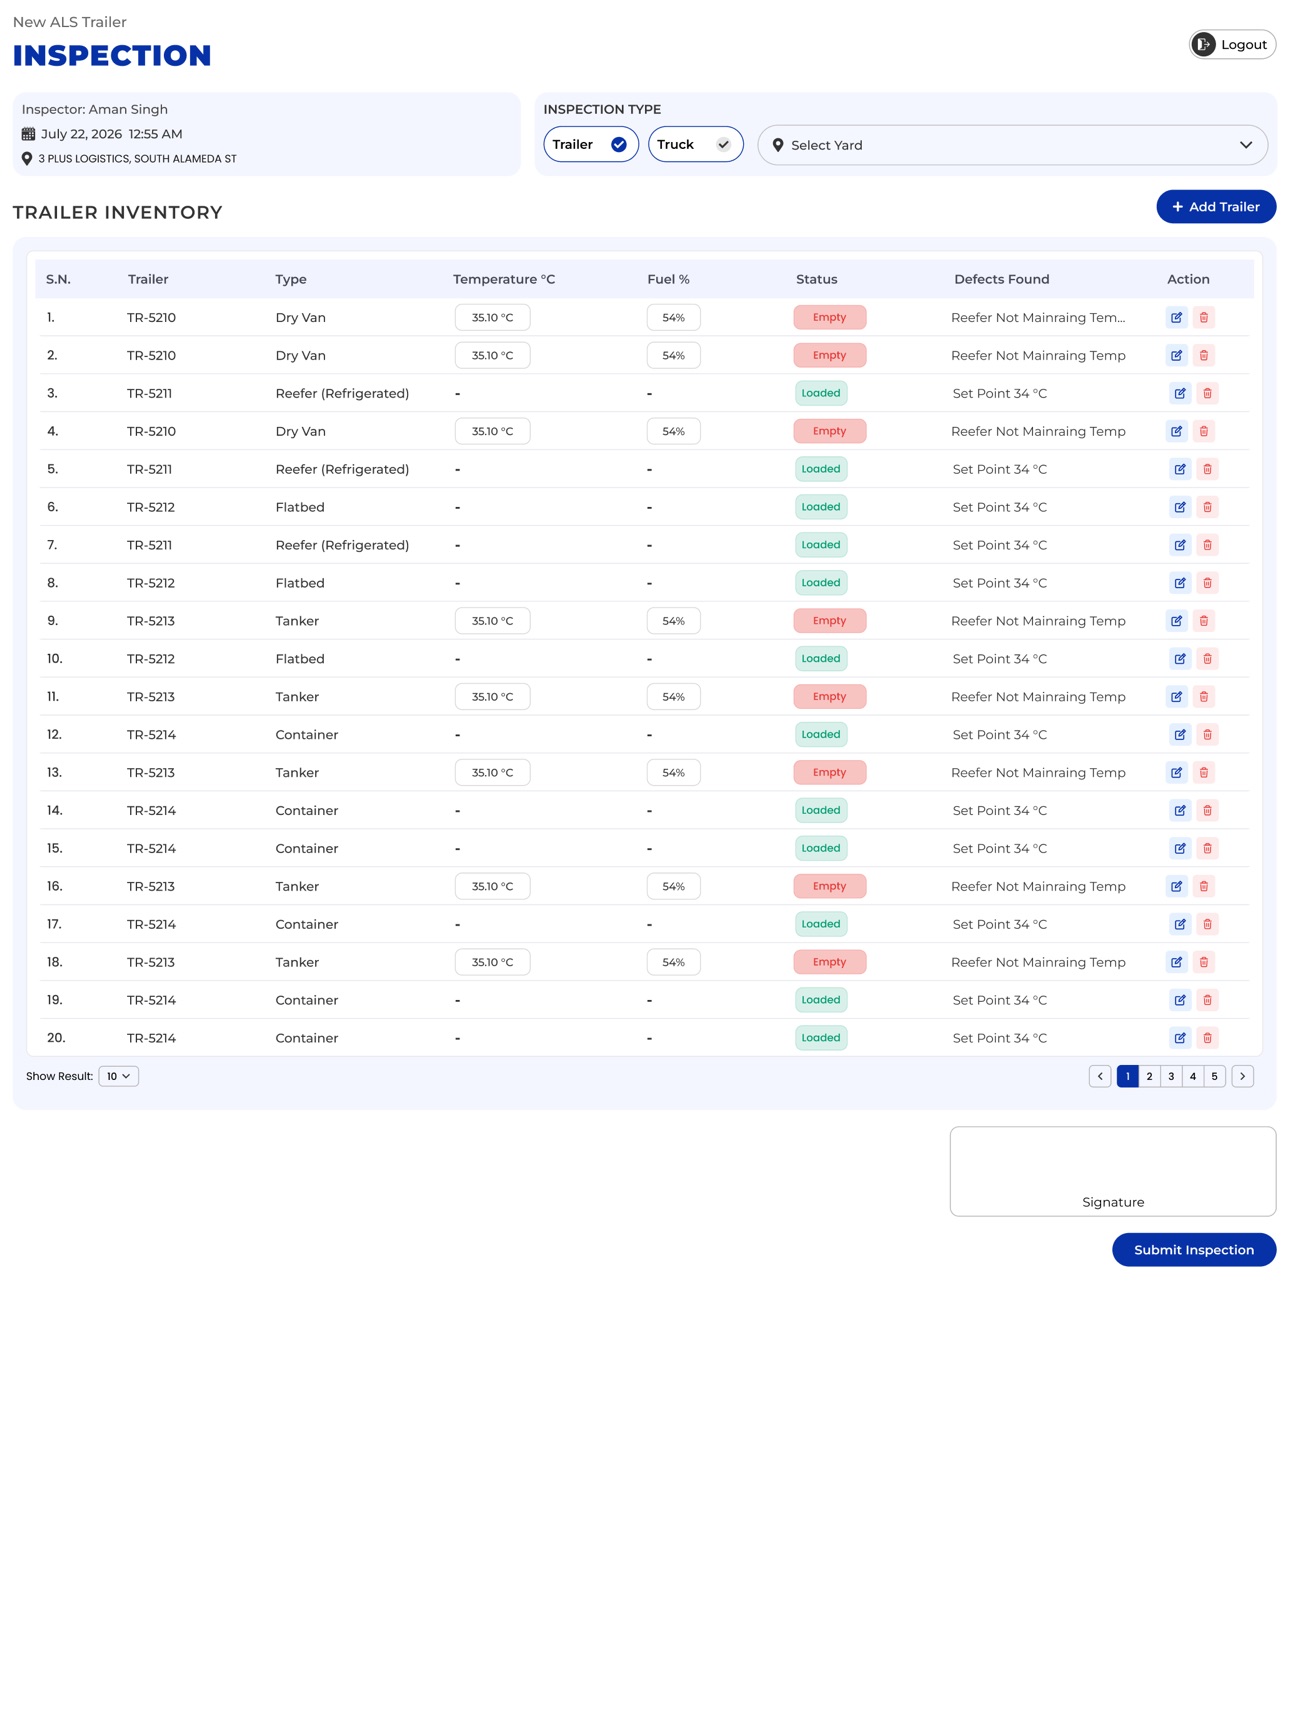Go to page 4
Screen dimensions: 1290x1720
(x=1193, y=1077)
